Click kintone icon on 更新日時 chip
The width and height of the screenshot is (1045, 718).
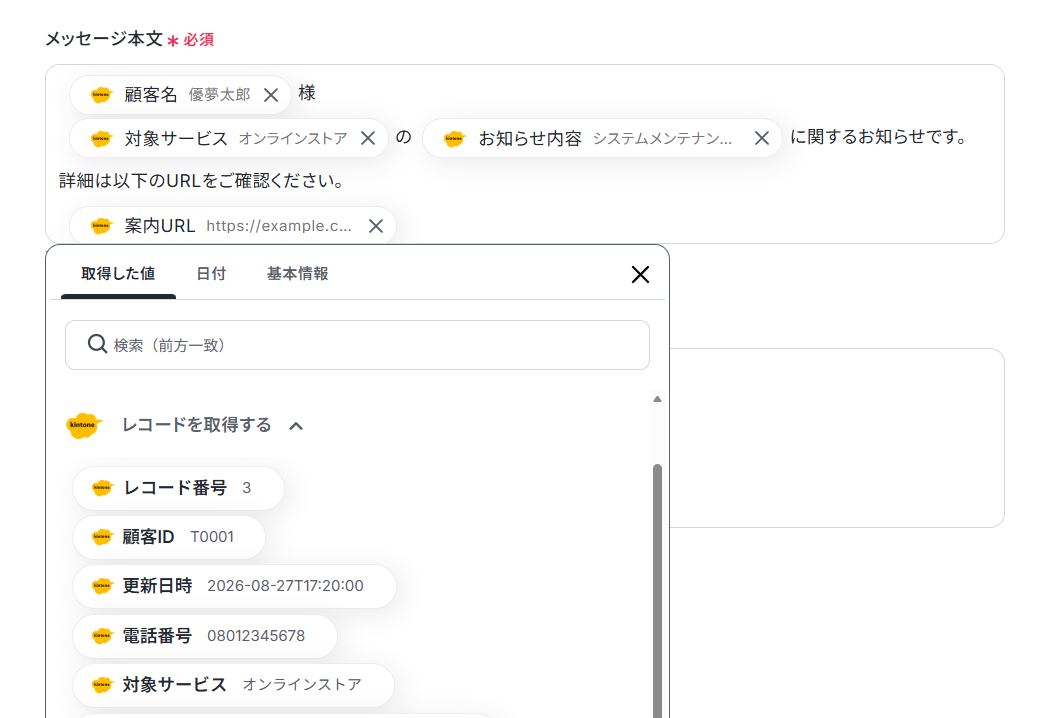[102, 586]
